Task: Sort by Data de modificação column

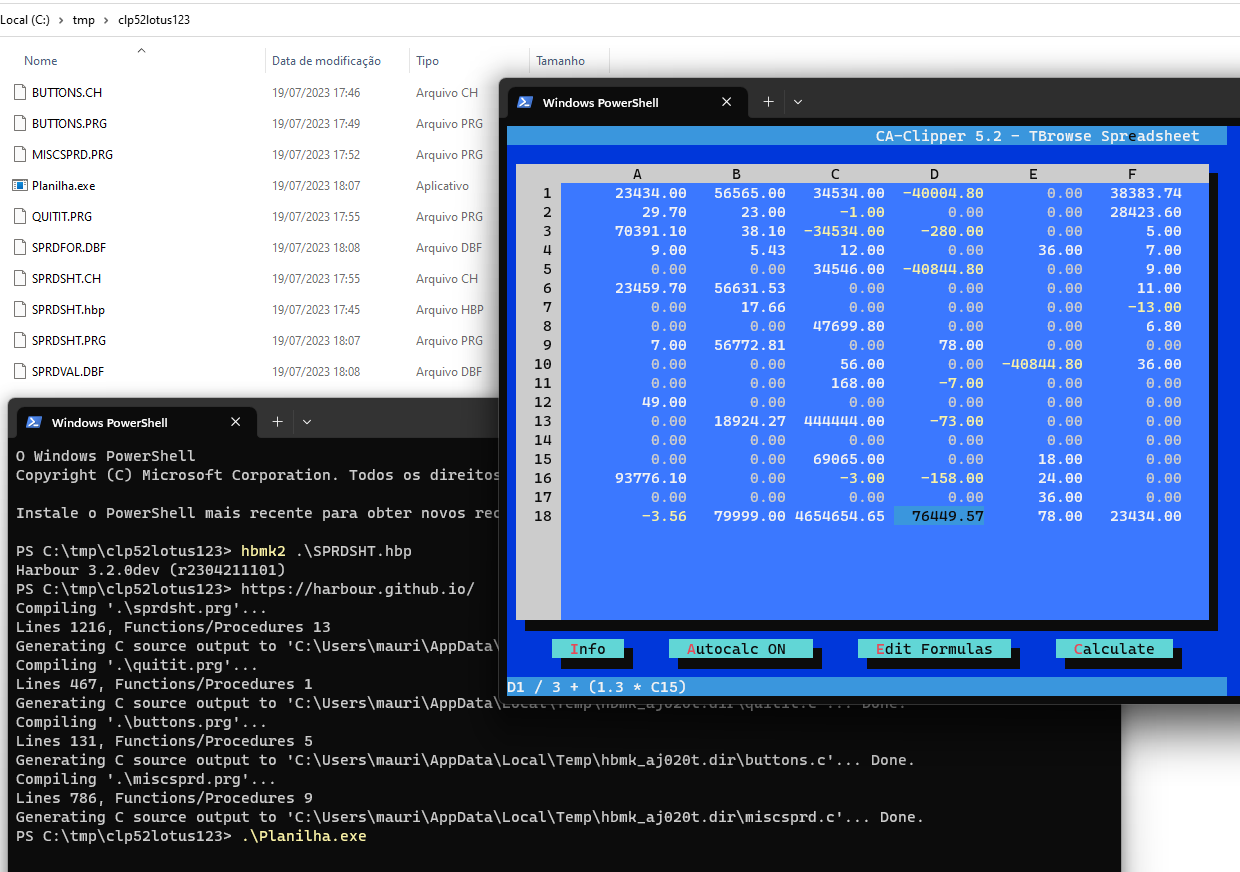Action: point(326,61)
